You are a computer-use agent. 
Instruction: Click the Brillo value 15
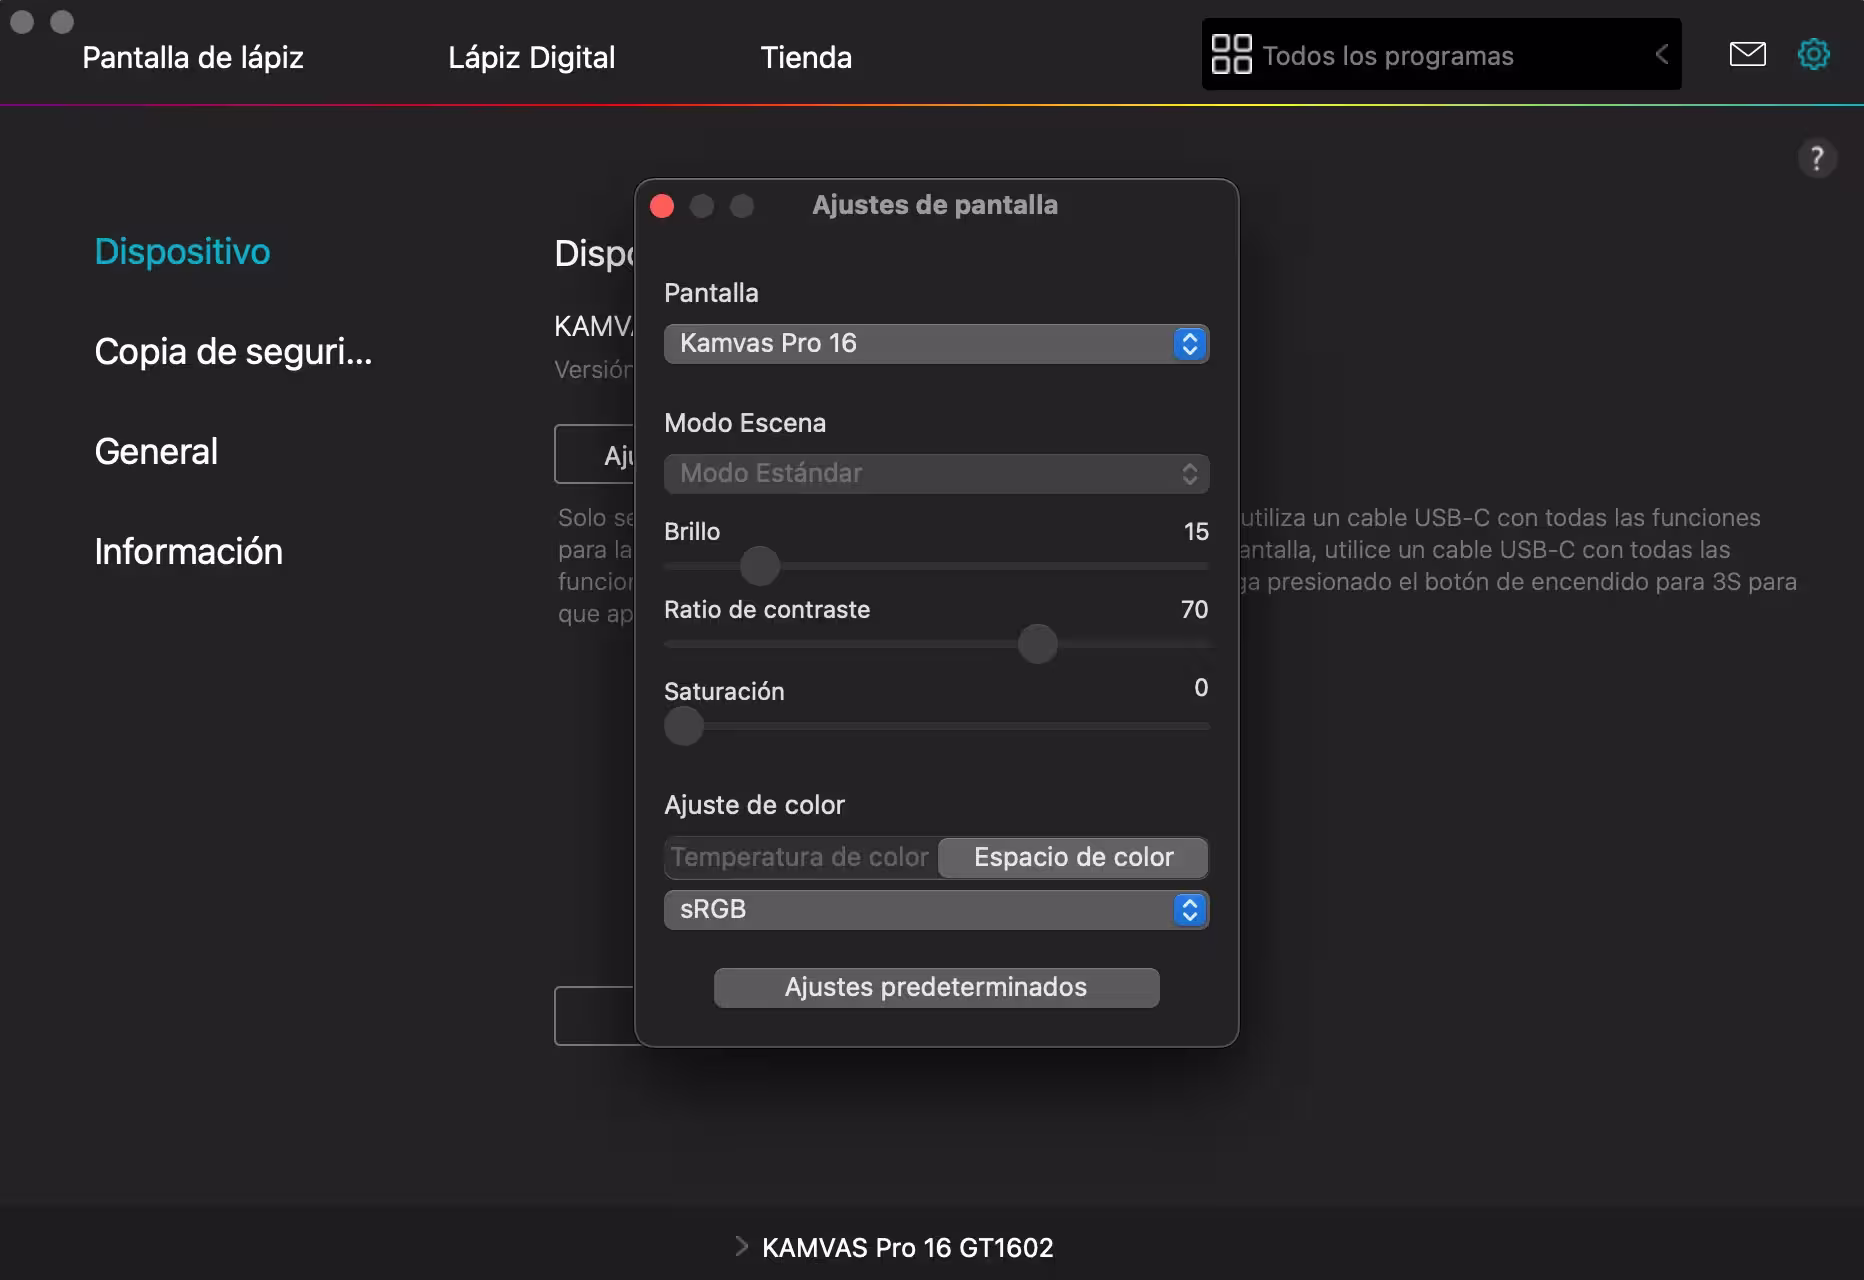(1196, 532)
